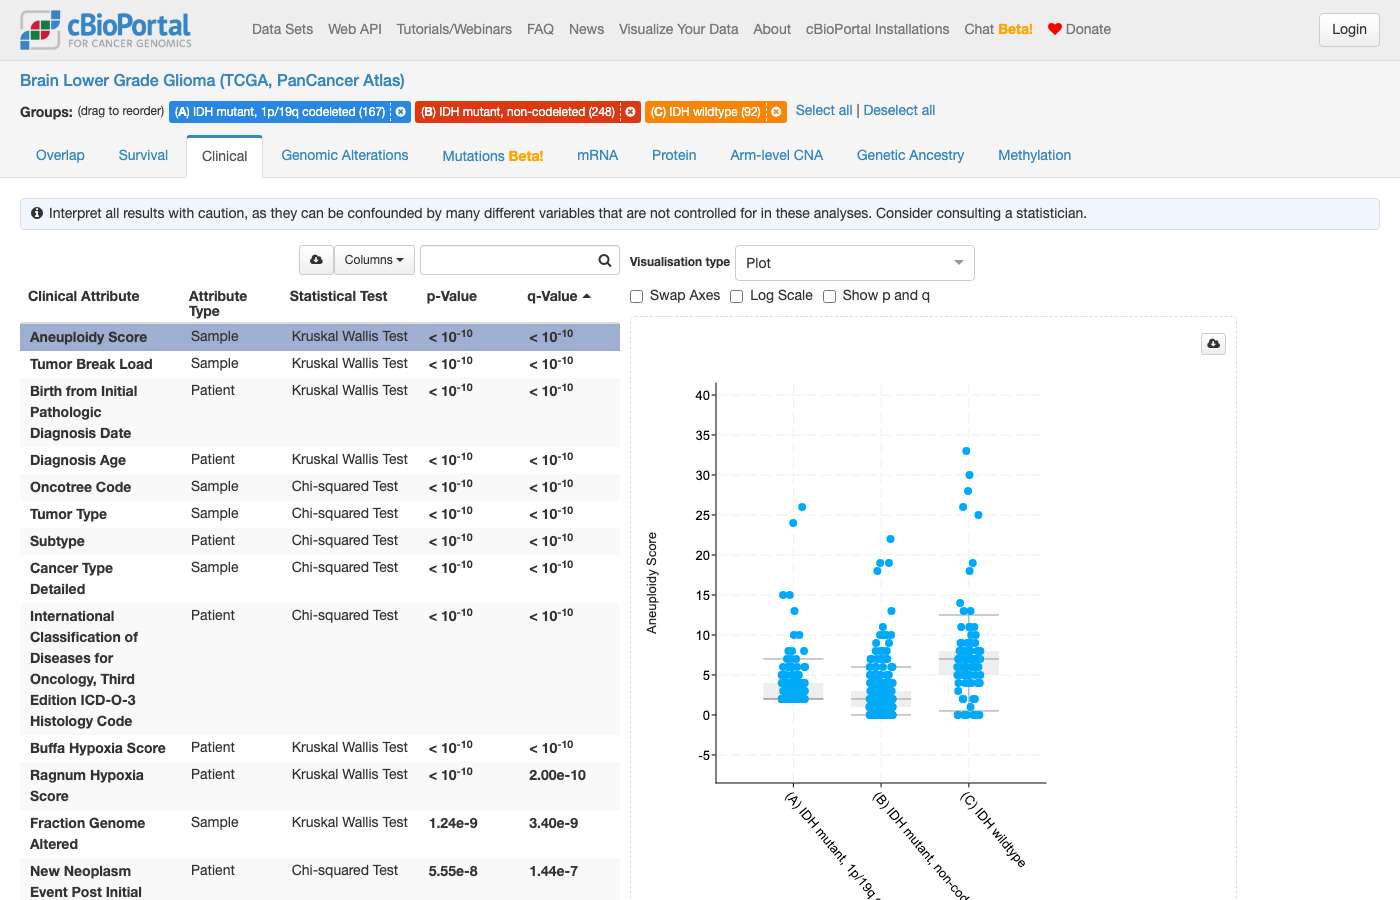Click the heart Donate link

point(1079,29)
